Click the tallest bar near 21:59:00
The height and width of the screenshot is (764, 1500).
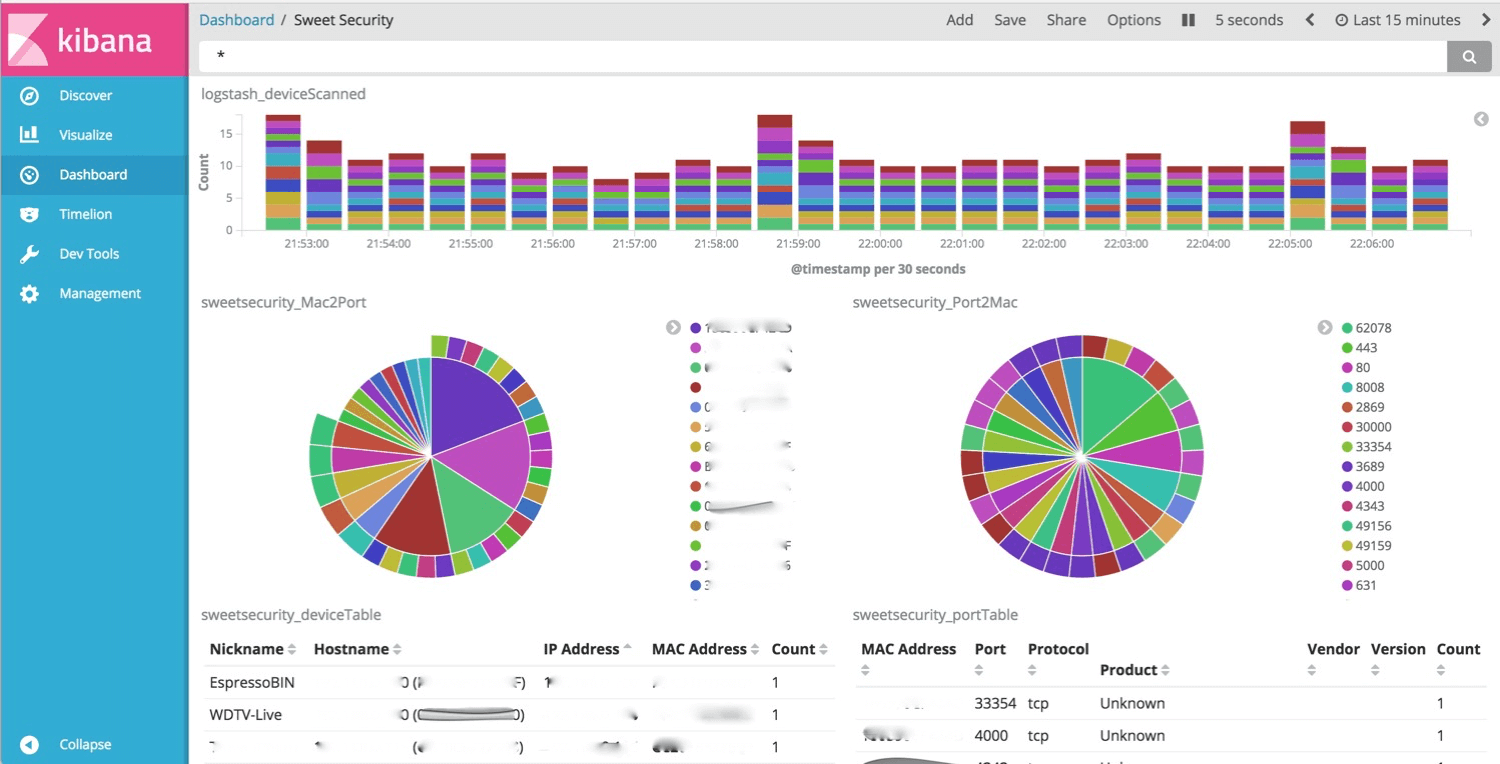(775, 173)
